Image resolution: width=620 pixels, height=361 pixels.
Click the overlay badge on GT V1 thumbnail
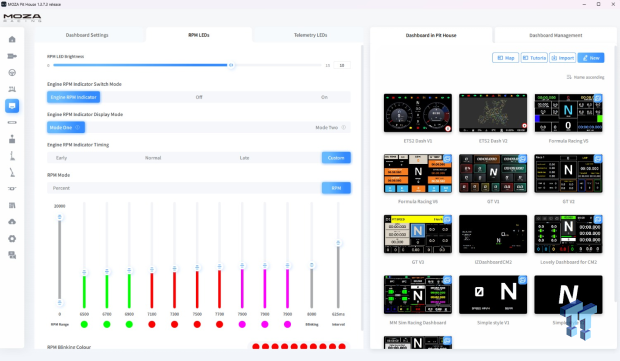coord(522,159)
